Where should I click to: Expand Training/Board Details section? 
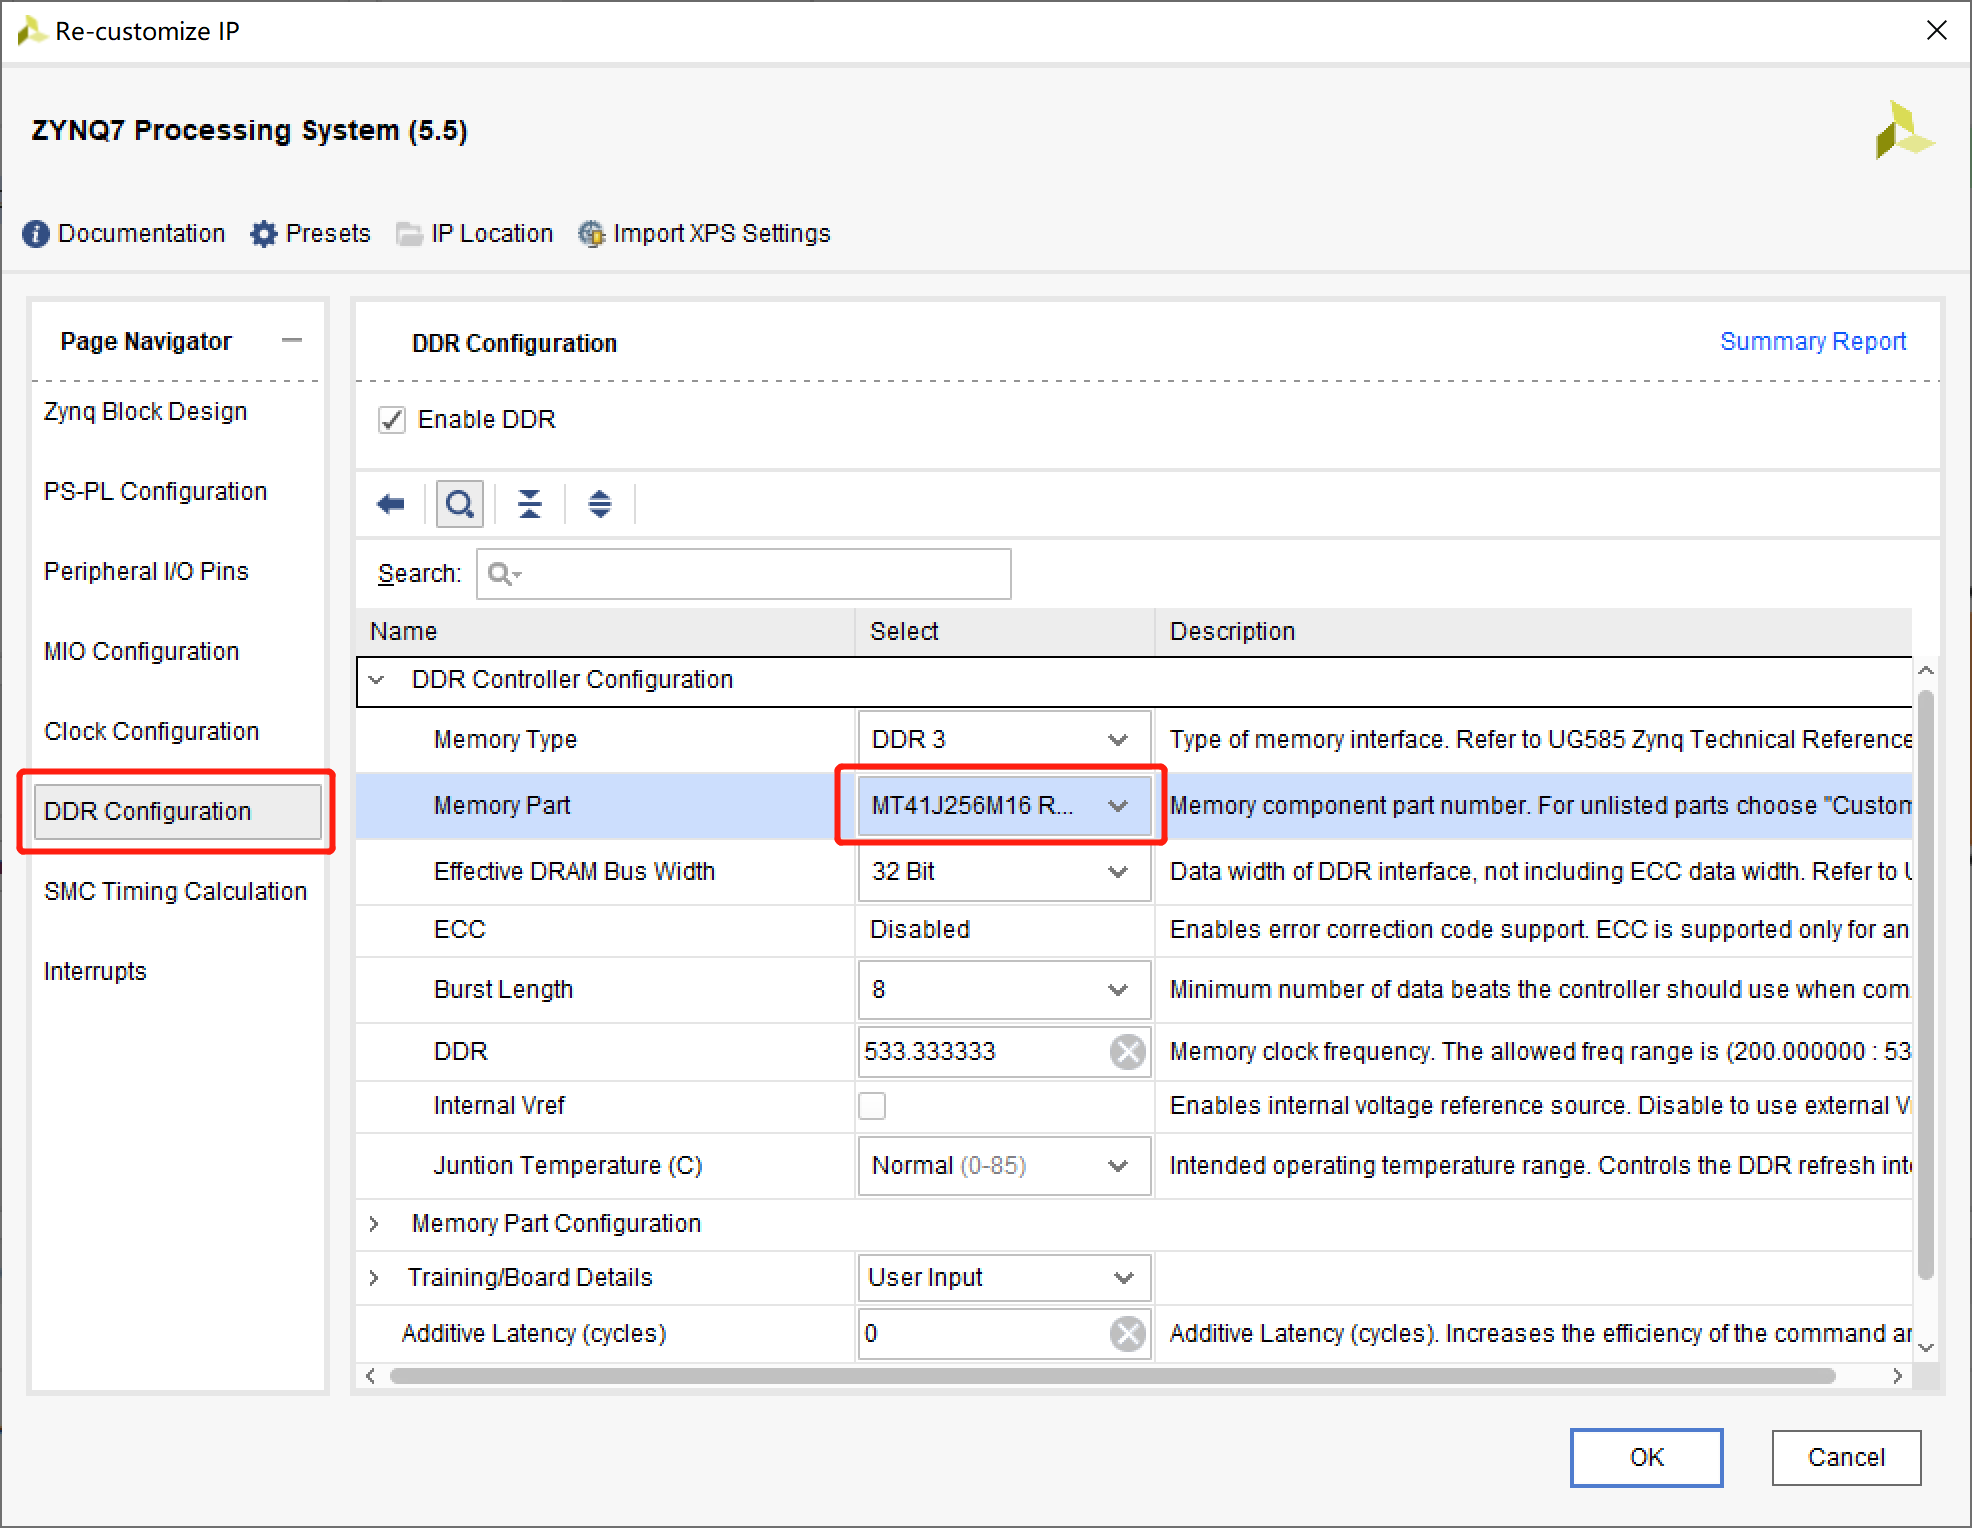pos(374,1278)
